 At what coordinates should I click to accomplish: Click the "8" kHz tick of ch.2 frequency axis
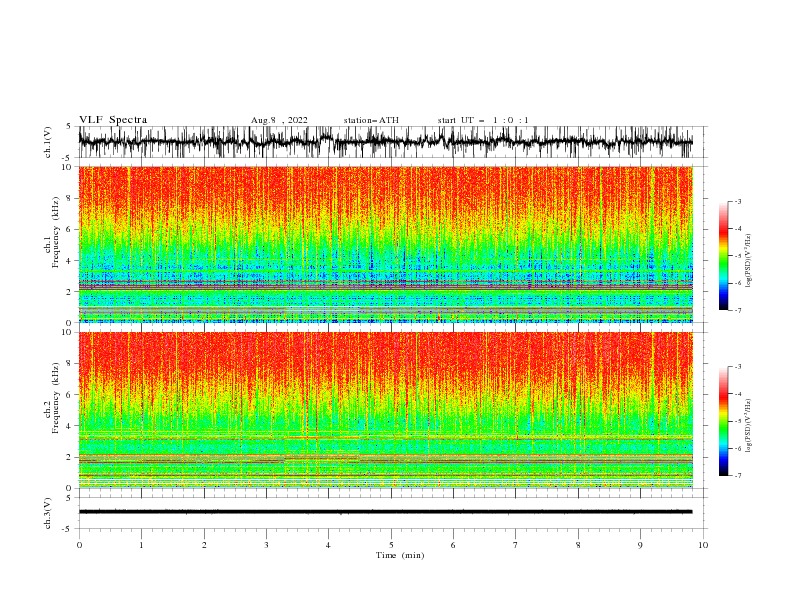point(69,364)
